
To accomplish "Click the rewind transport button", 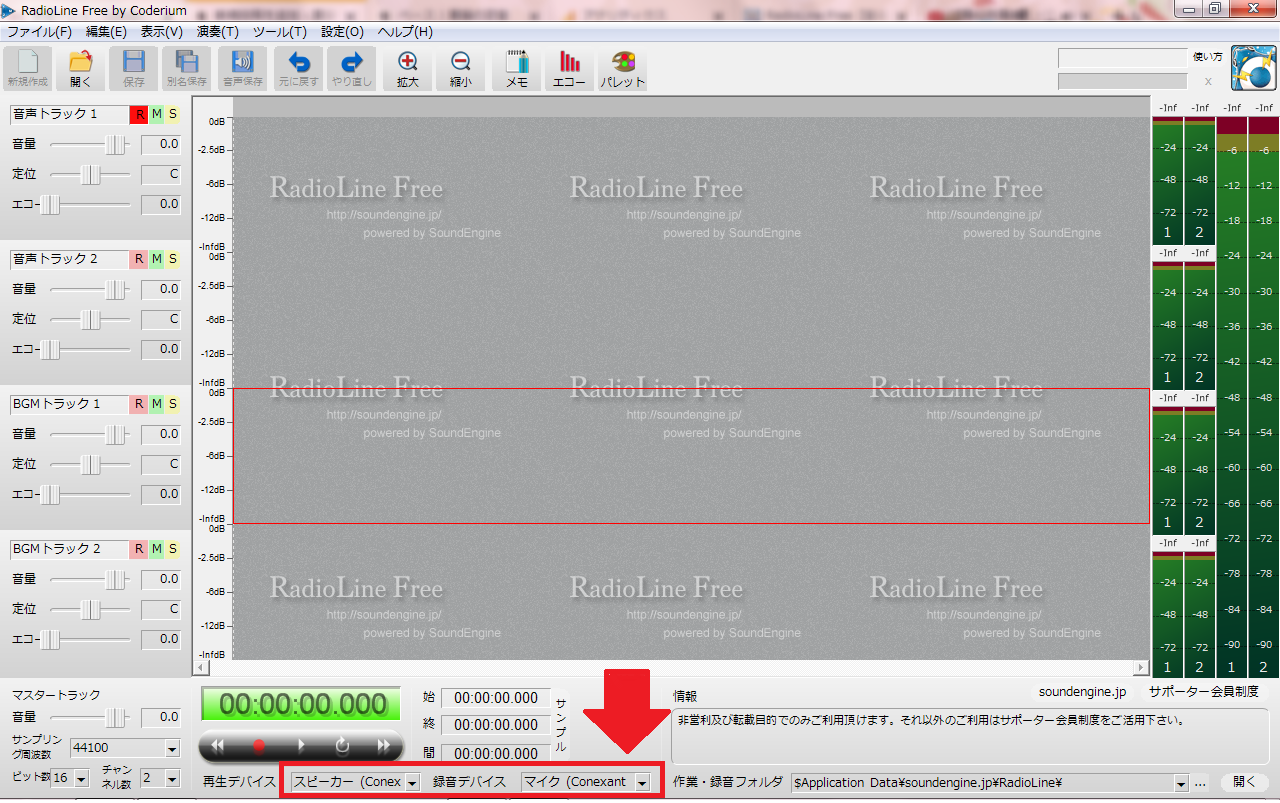I will coord(217,746).
